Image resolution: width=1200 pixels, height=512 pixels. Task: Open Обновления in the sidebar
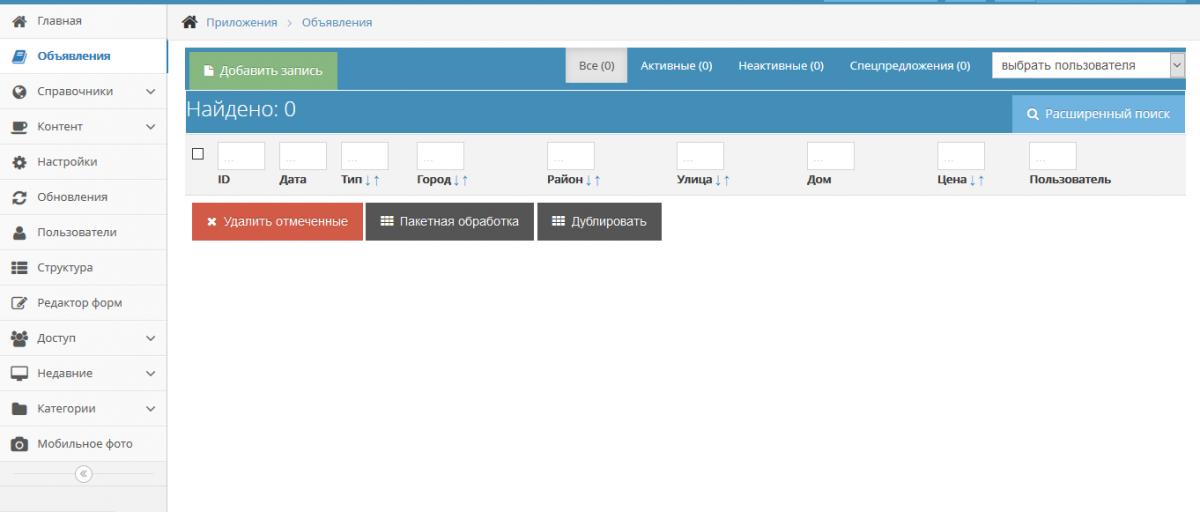[x=84, y=197]
